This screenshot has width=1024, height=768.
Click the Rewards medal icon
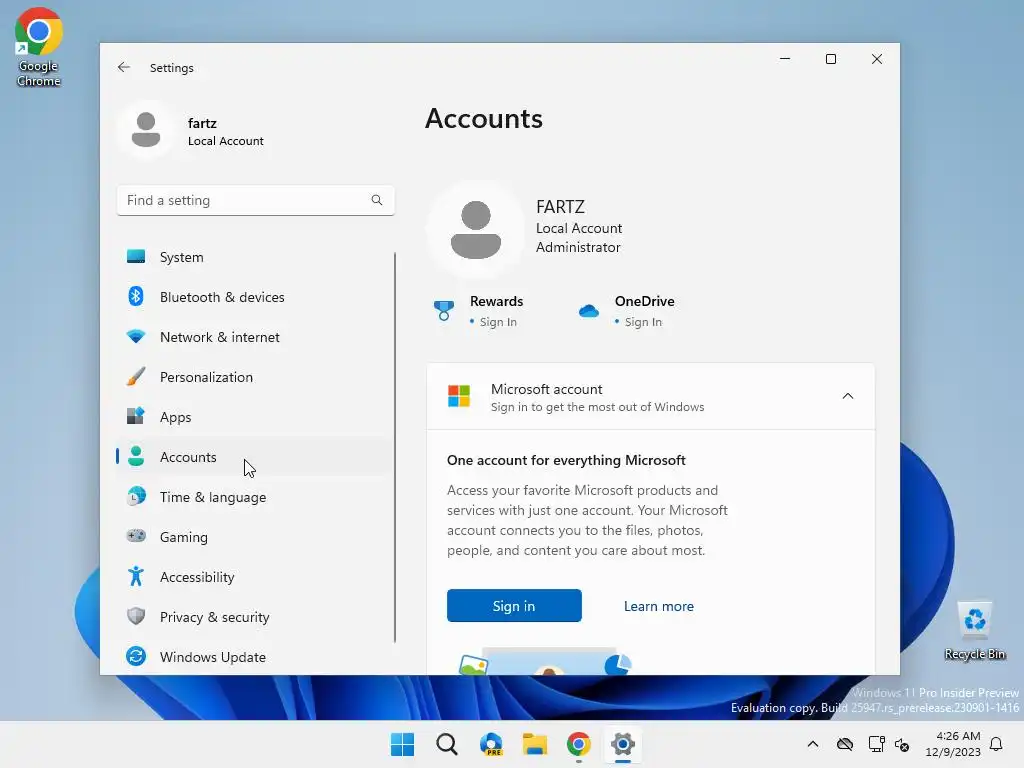pyautogui.click(x=443, y=310)
